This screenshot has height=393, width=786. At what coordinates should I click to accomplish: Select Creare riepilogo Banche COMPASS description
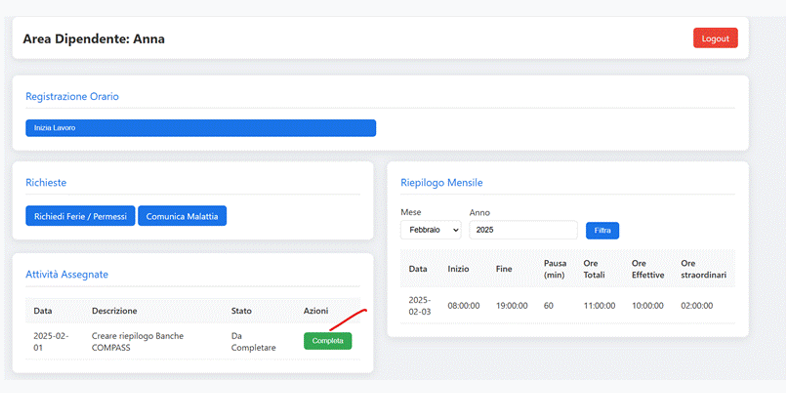click(138, 341)
